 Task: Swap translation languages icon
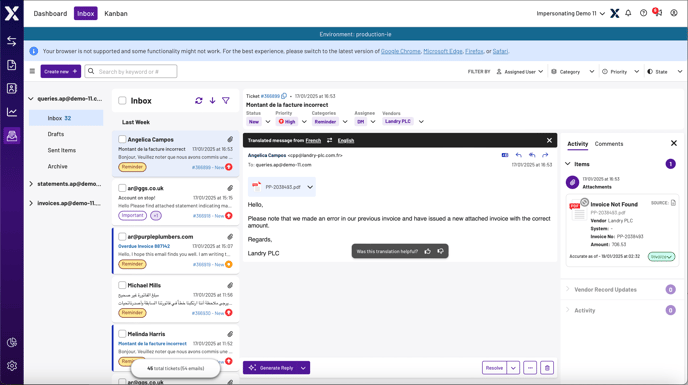click(x=330, y=140)
